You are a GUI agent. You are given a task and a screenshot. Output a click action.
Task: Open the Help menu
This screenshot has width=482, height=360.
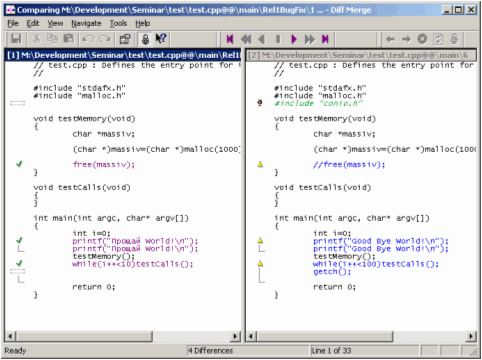(x=143, y=23)
